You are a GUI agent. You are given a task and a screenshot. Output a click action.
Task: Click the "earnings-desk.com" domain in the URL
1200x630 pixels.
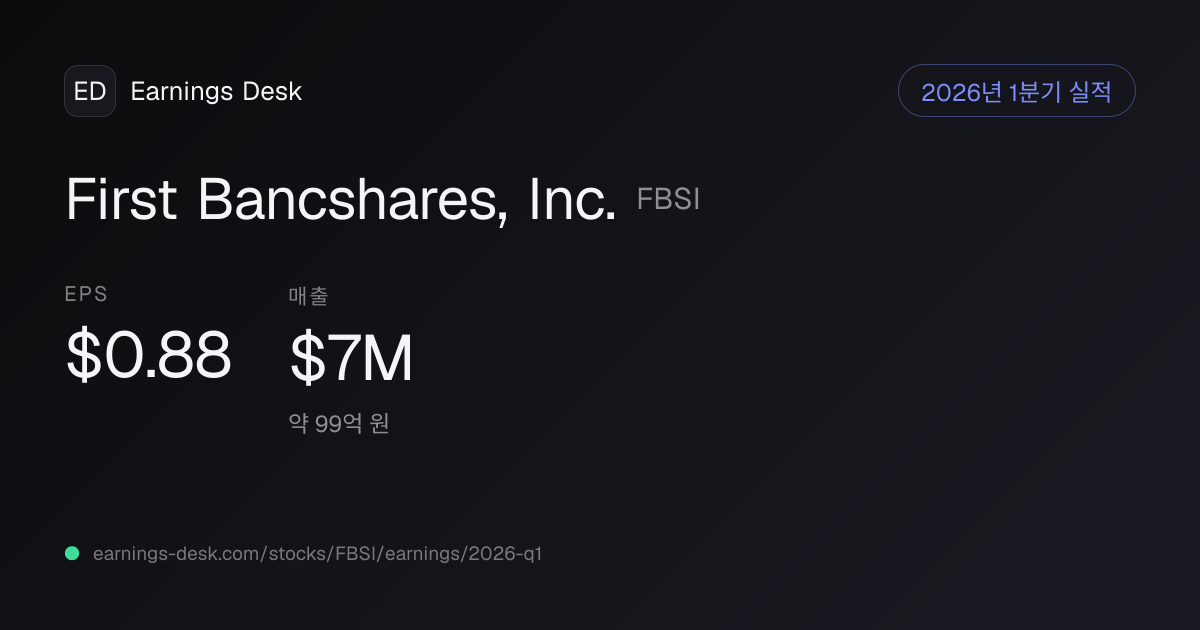(178, 553)
